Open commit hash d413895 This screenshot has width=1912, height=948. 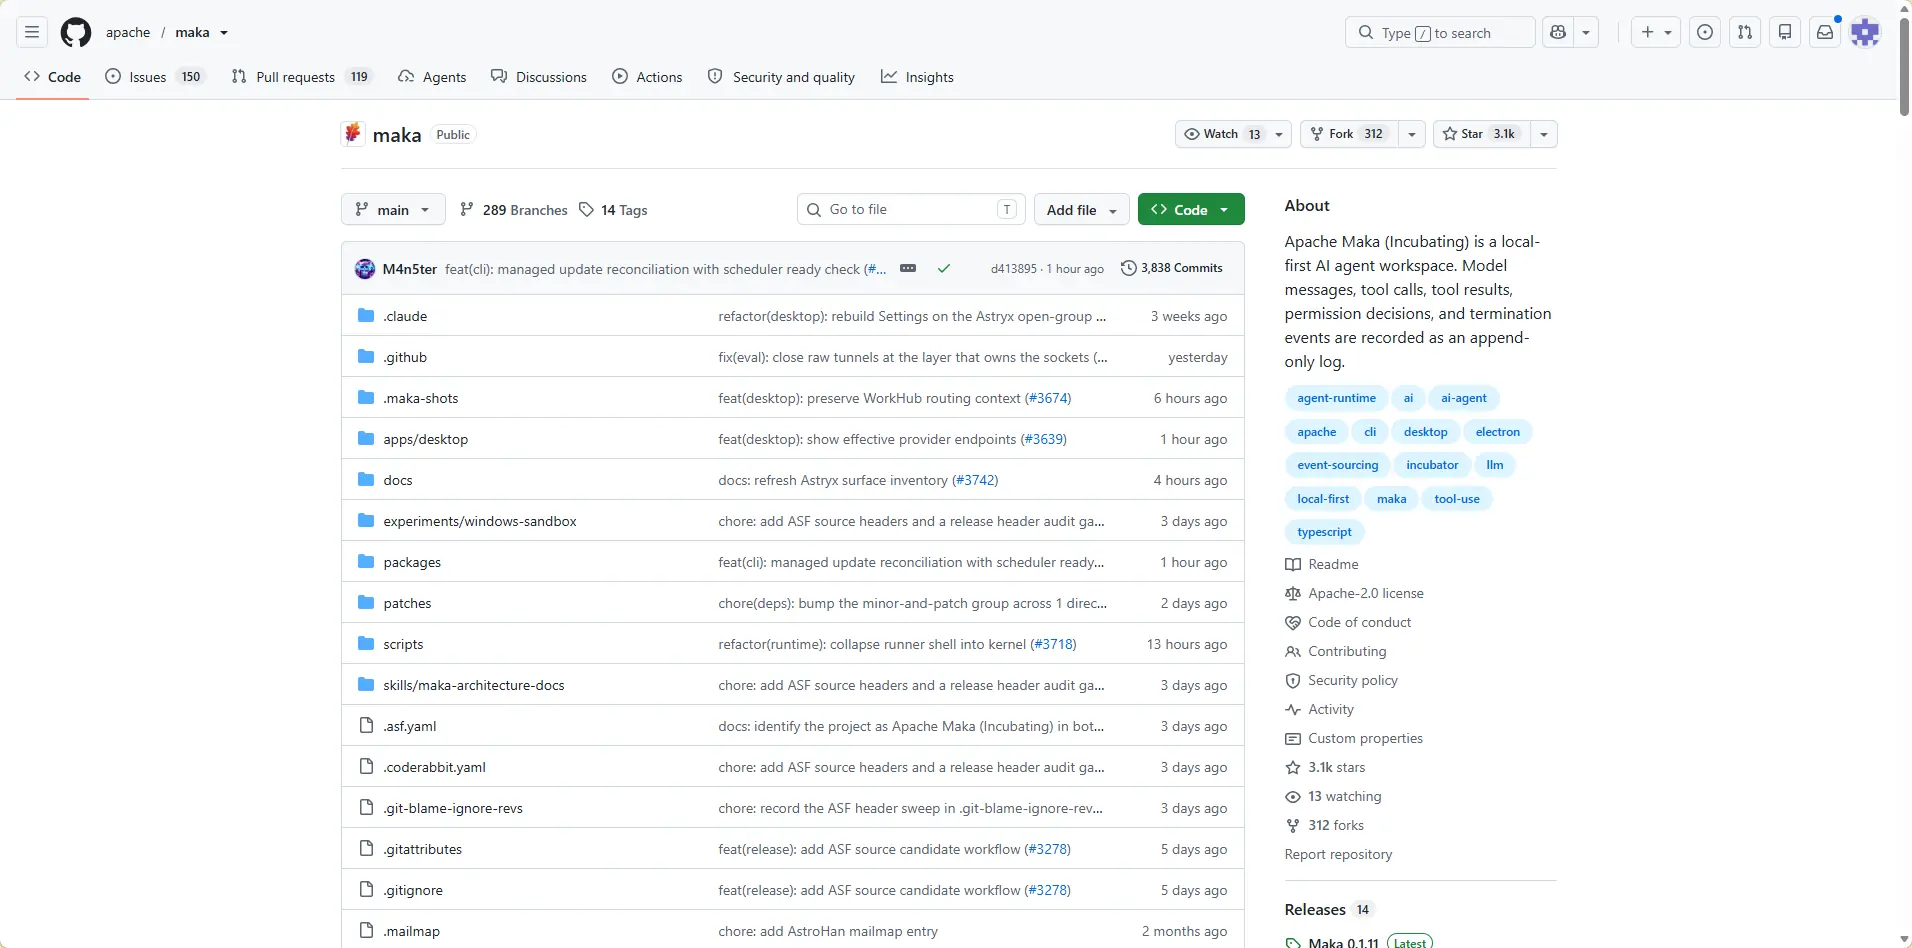pos(1013,268)
